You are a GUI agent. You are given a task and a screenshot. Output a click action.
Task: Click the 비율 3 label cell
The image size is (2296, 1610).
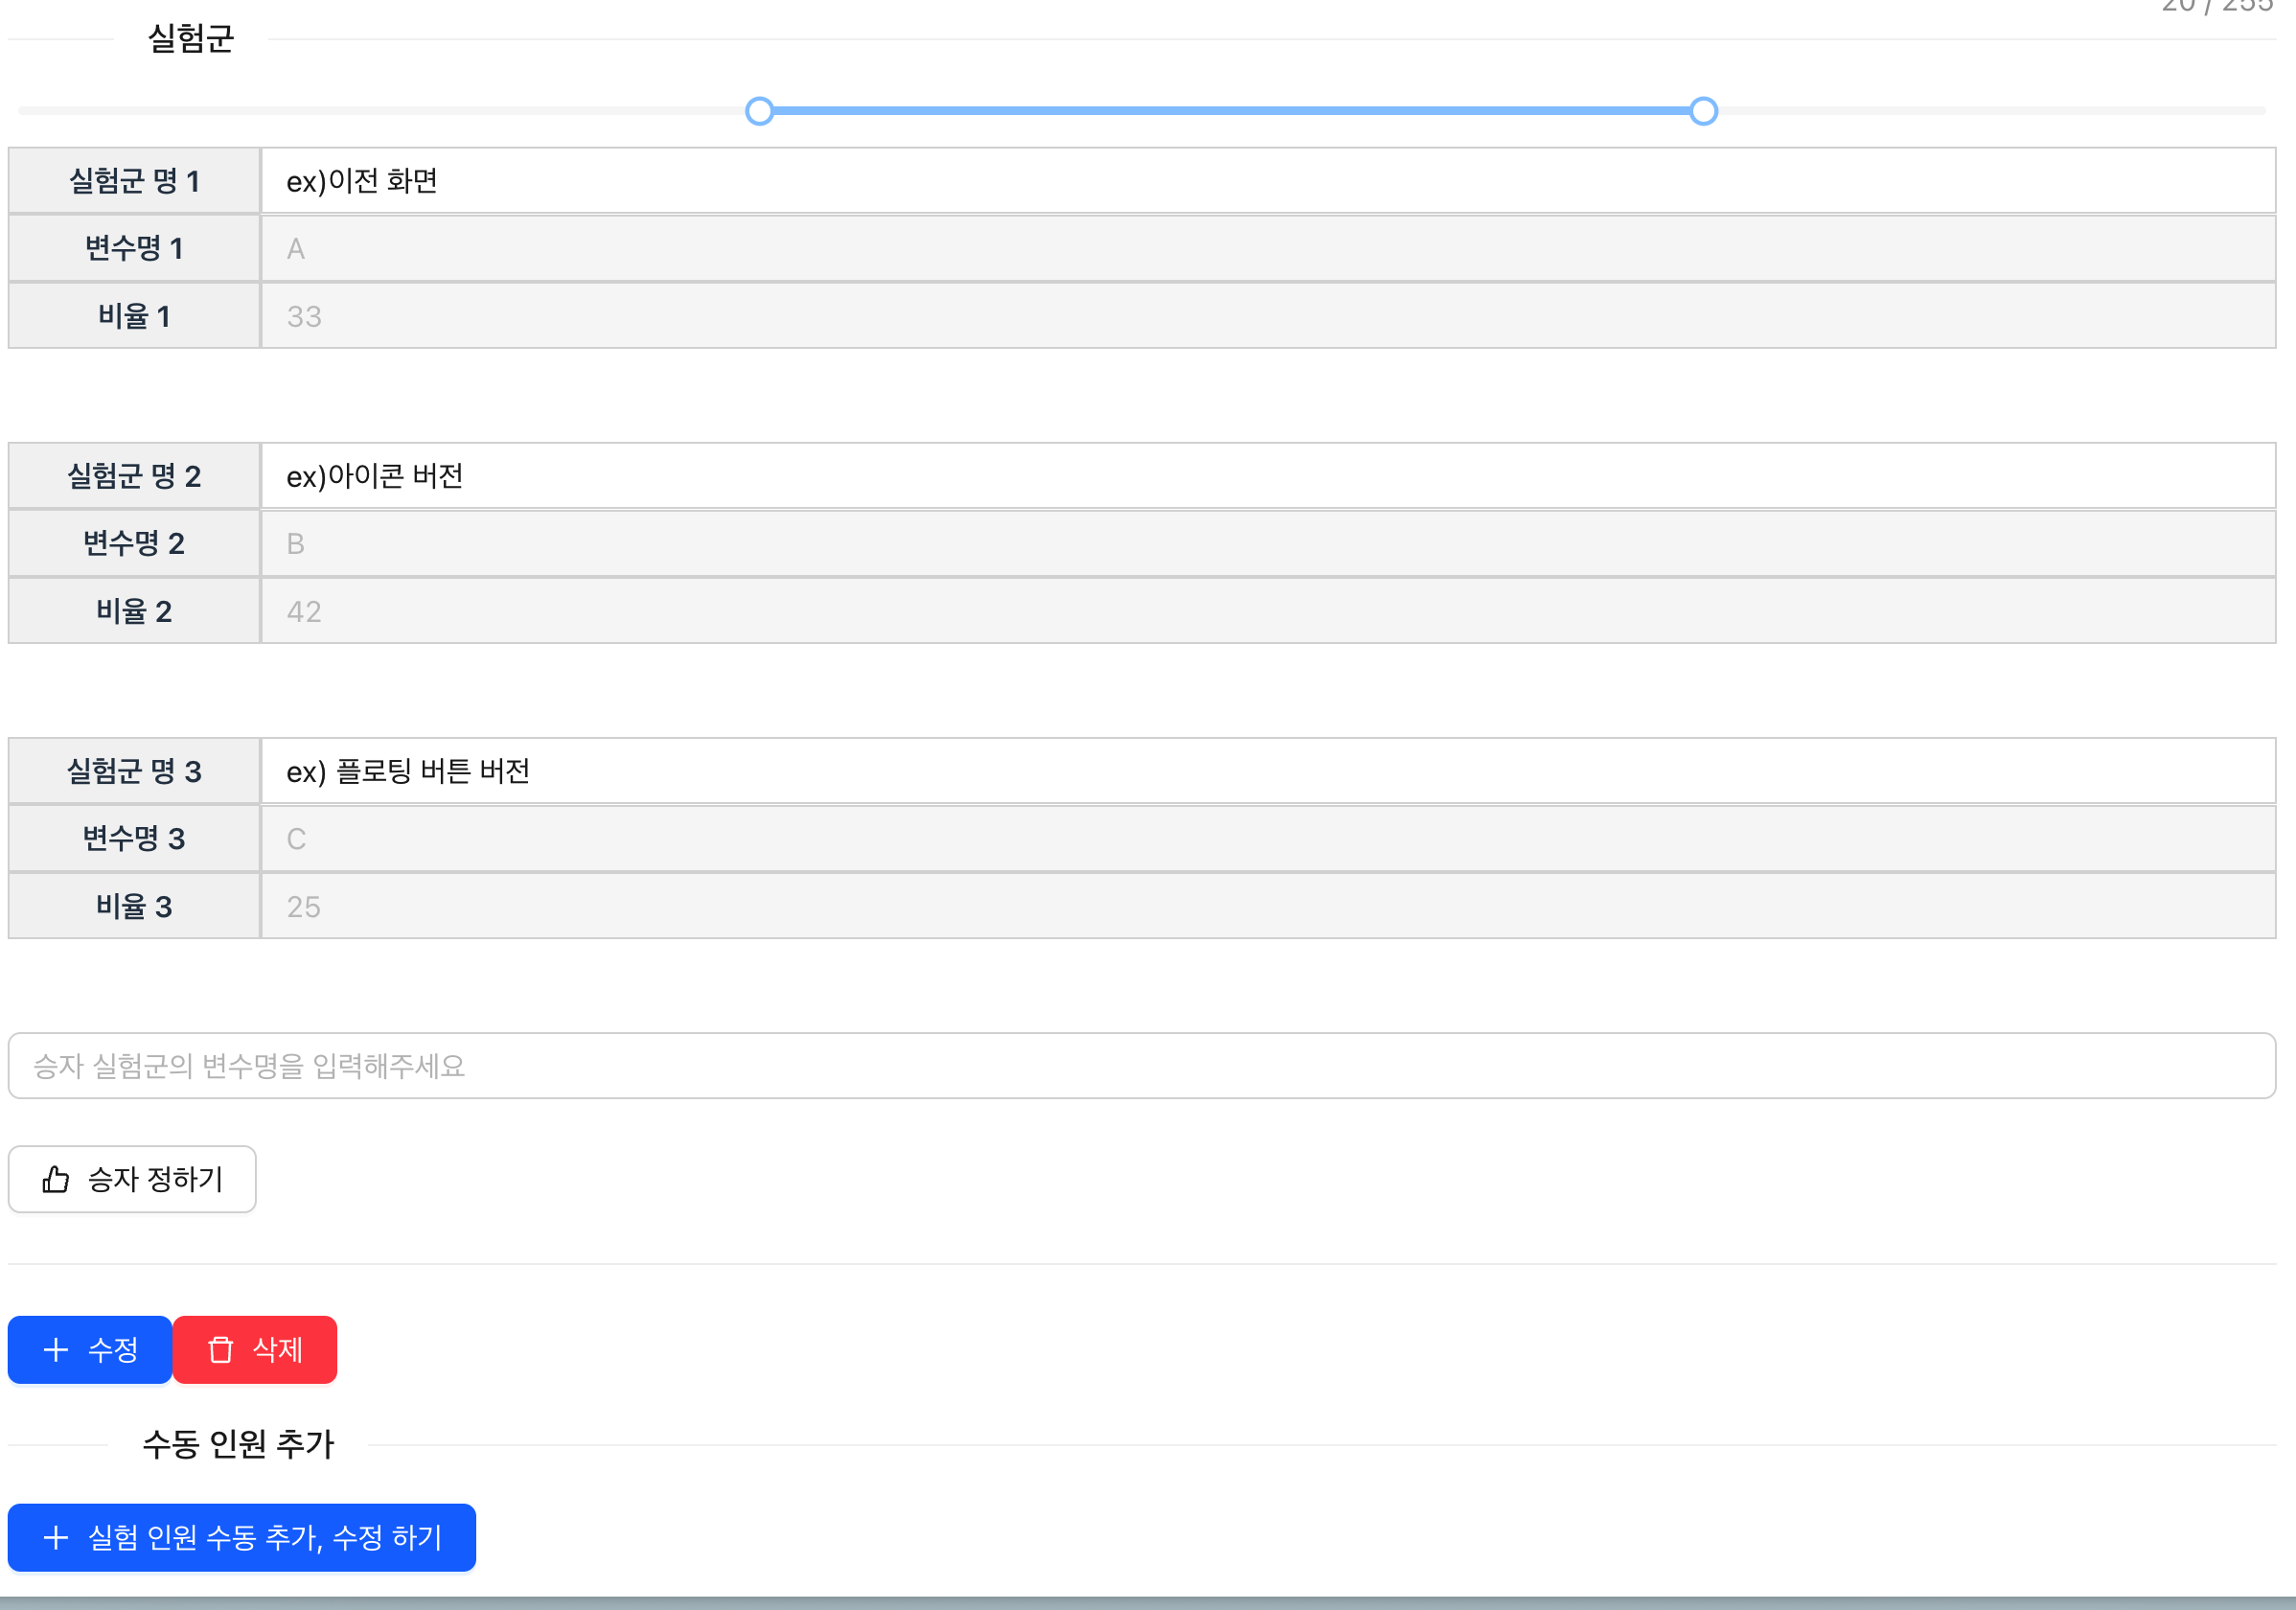[x=134, y=906]
